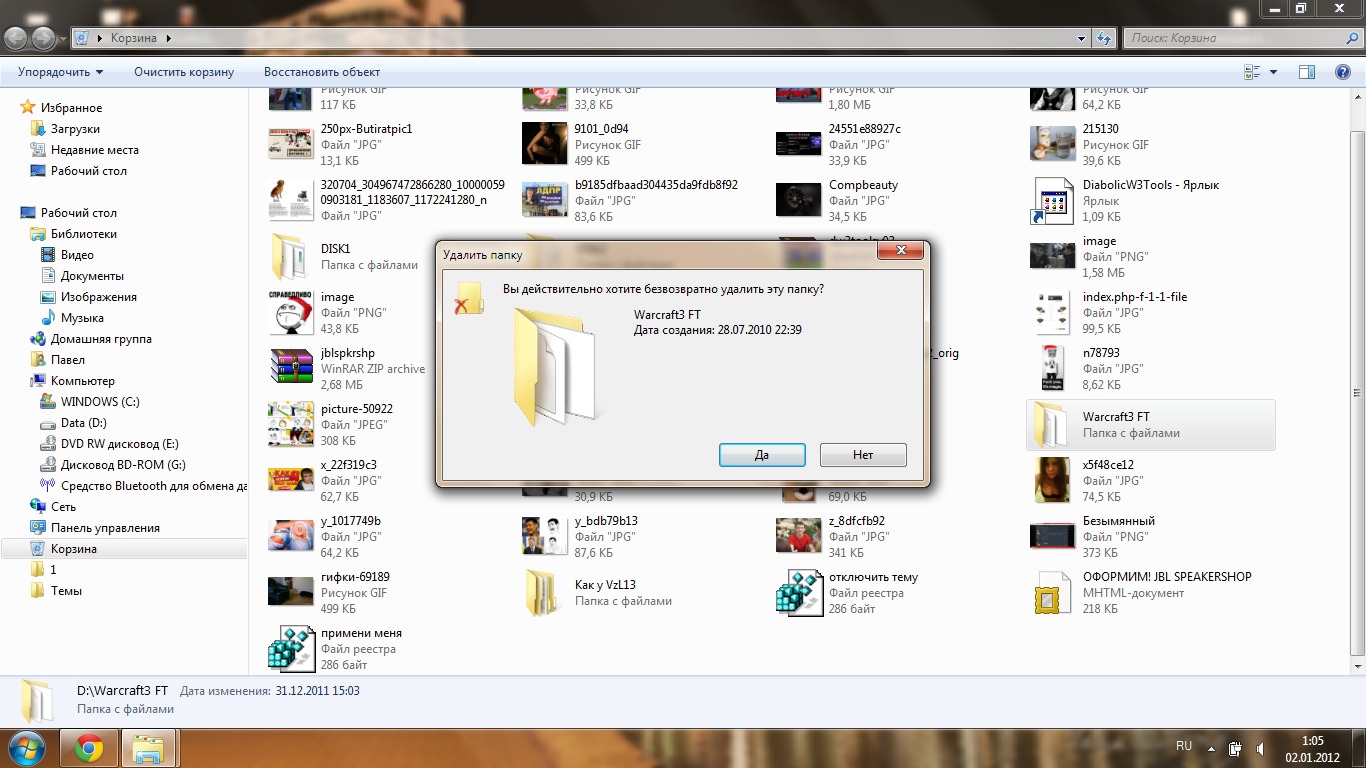Open the Упорядочить dropdown menu
This screenshot has height=768, width=1366.
click(60, 72)
